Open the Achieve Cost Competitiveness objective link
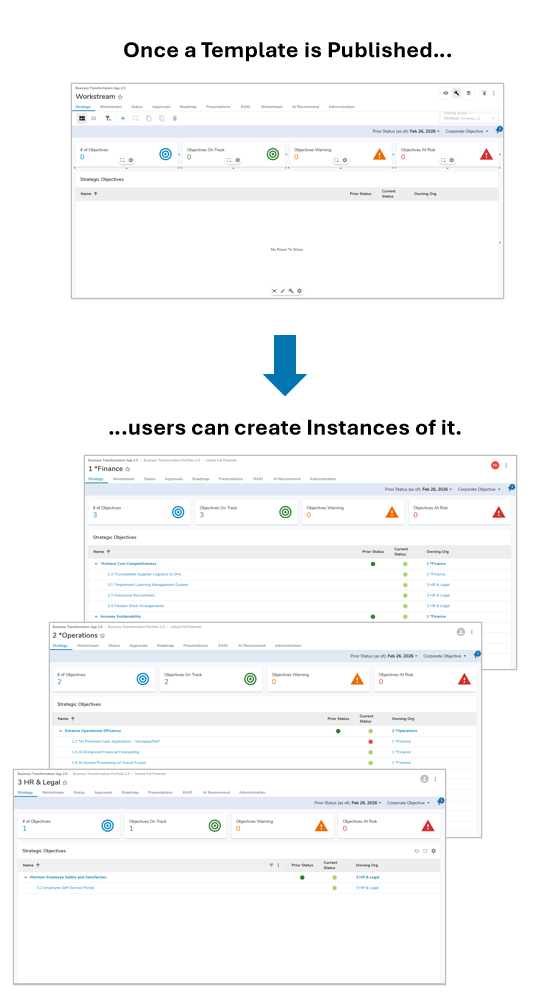Viewport: 536px width, 997px height. click(128, 564)
